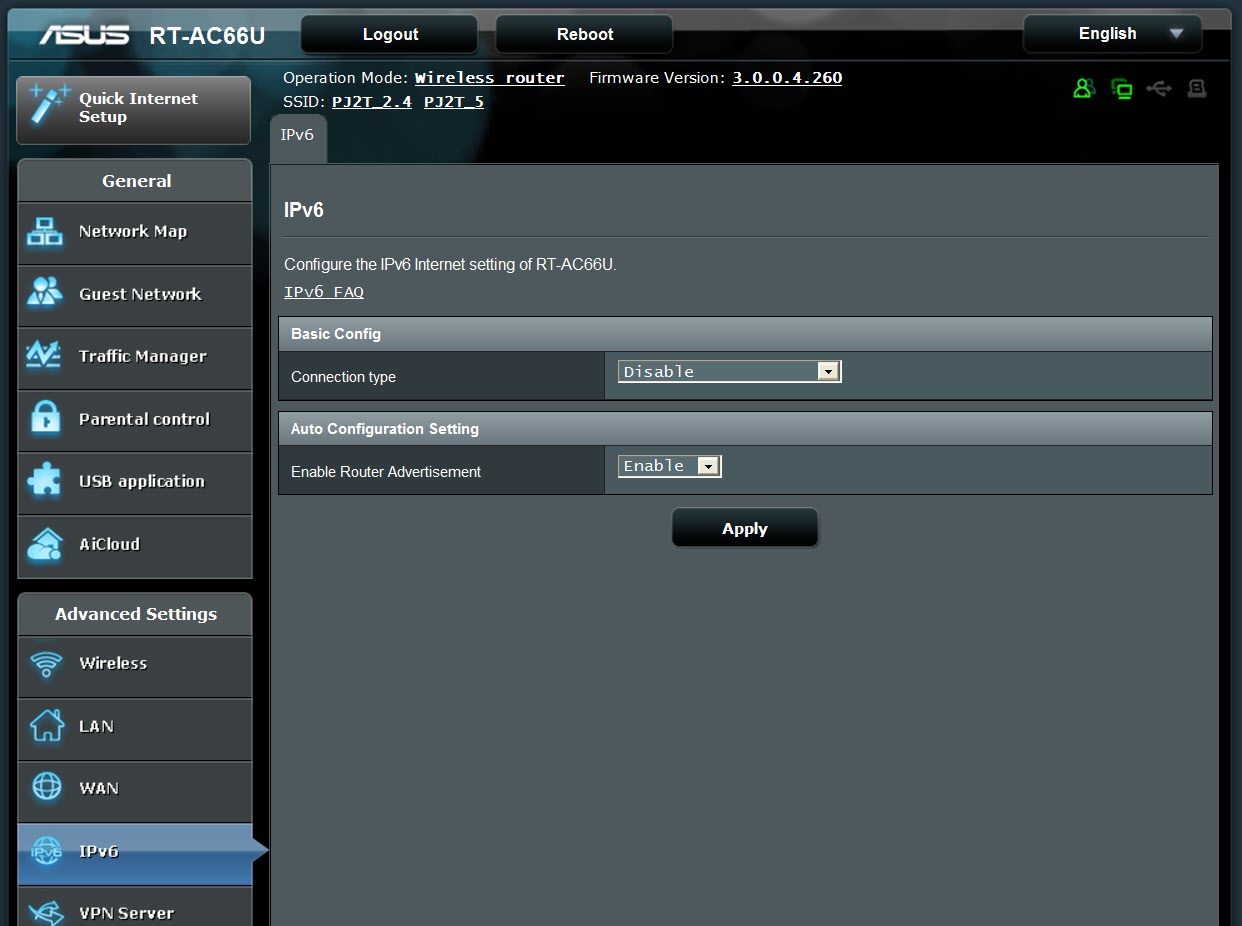
Task: Open the English language selector
Action: pyautogui.click(x=1112, y=34)
